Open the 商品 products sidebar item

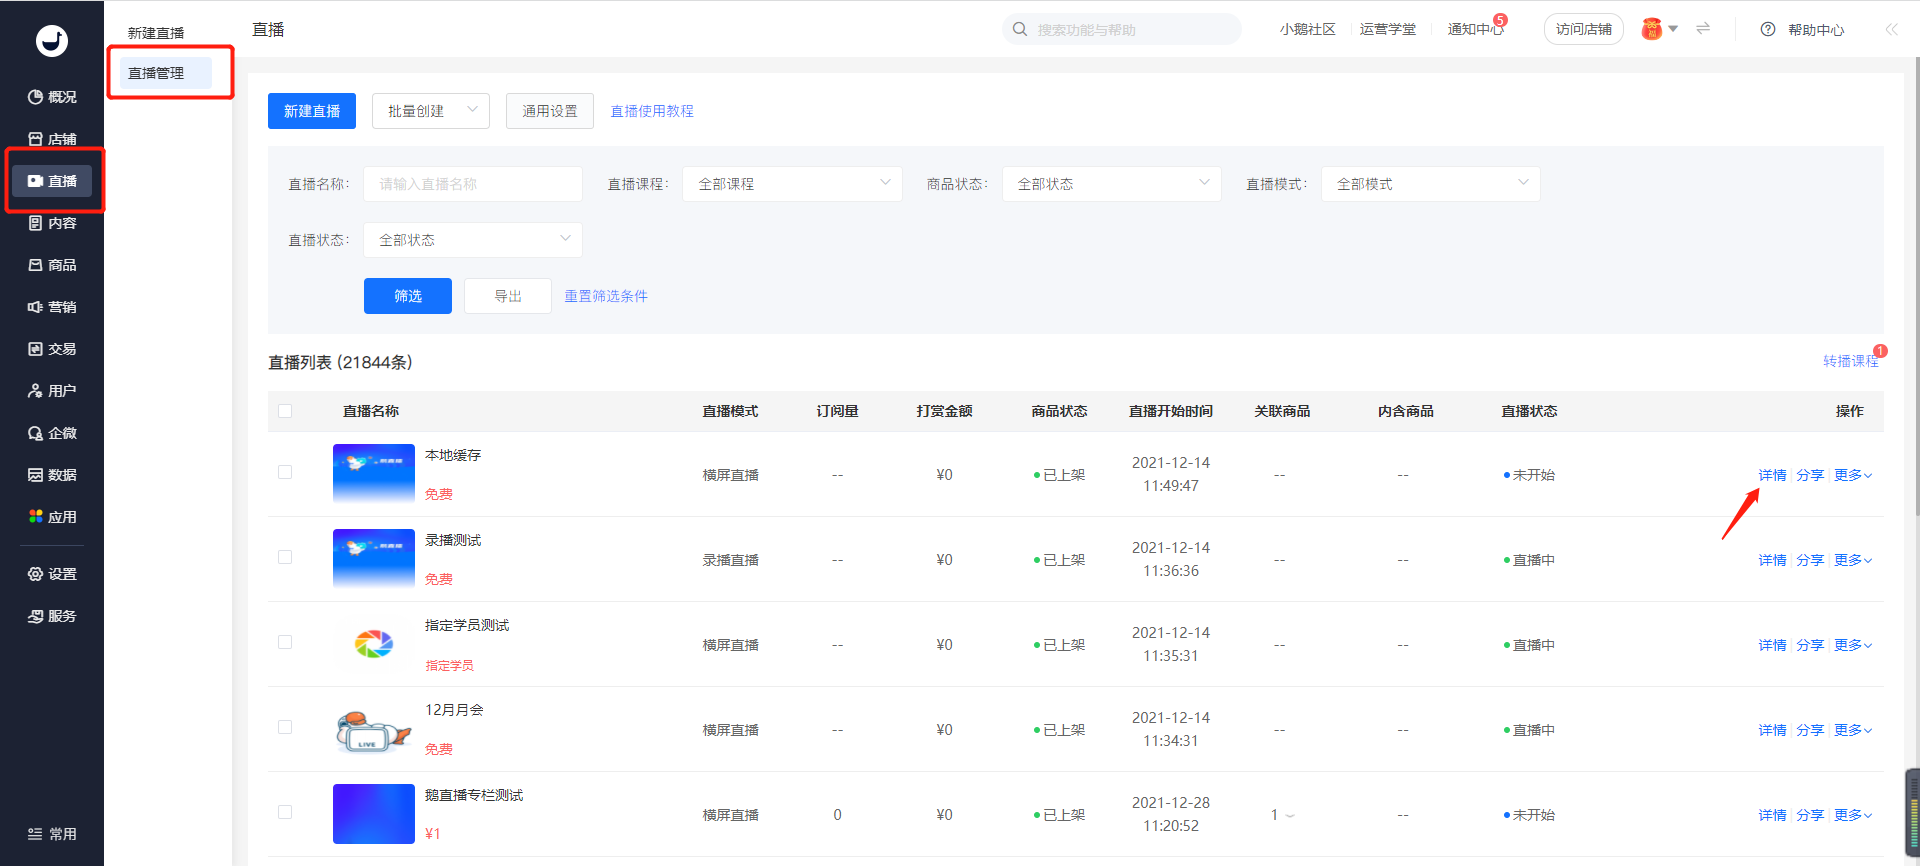coord(52,265)
